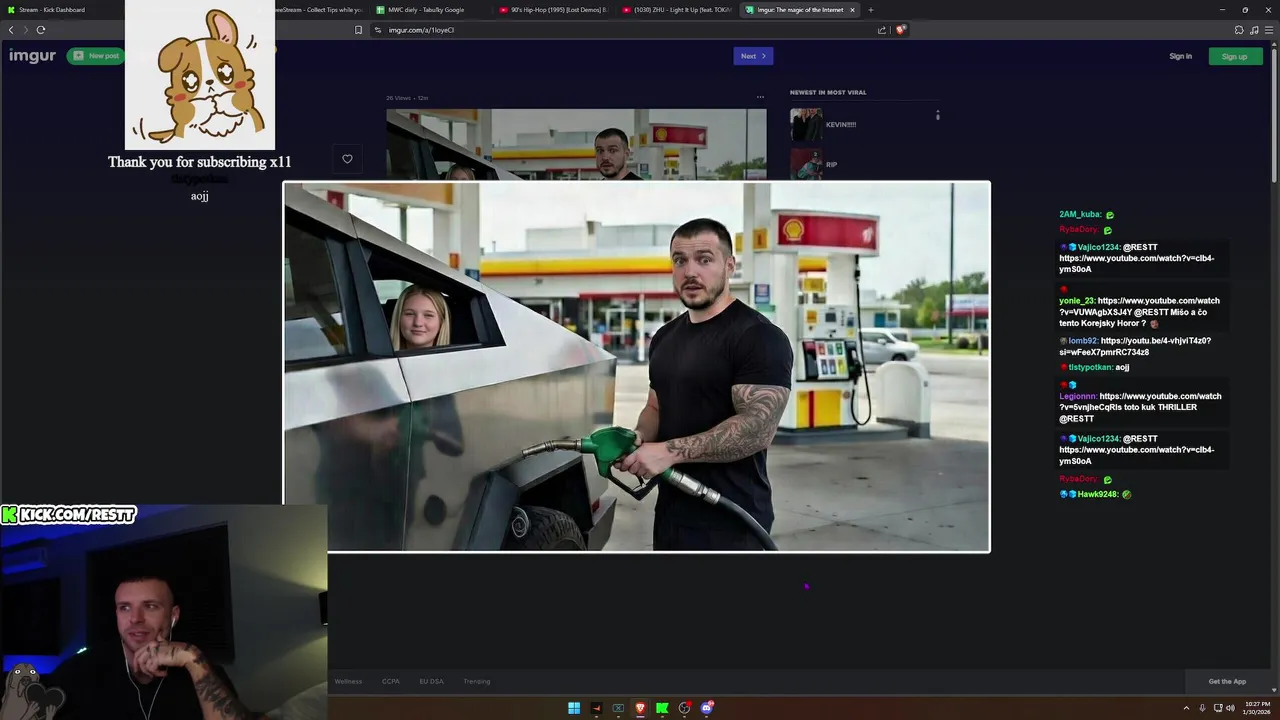Click the microphone tray icon
The image size is (1280, 720).
click(1202, 708)
